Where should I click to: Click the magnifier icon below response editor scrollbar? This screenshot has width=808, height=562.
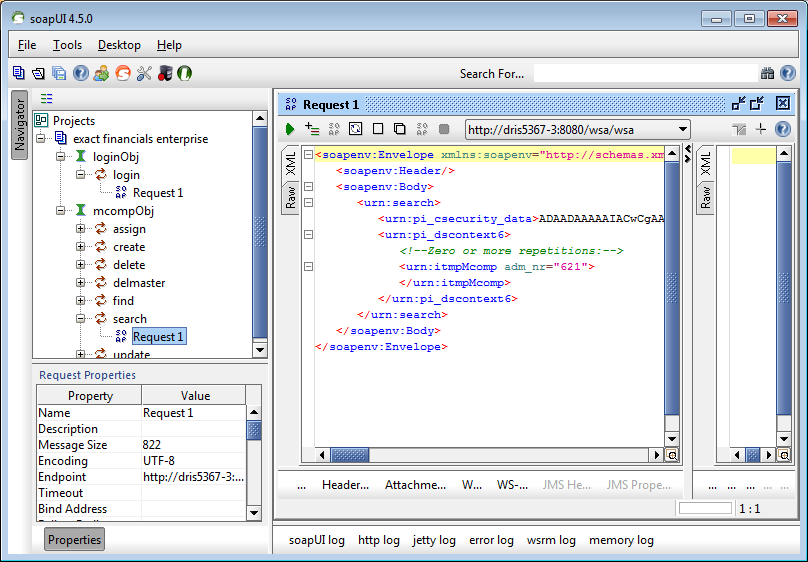click(783, 455)
